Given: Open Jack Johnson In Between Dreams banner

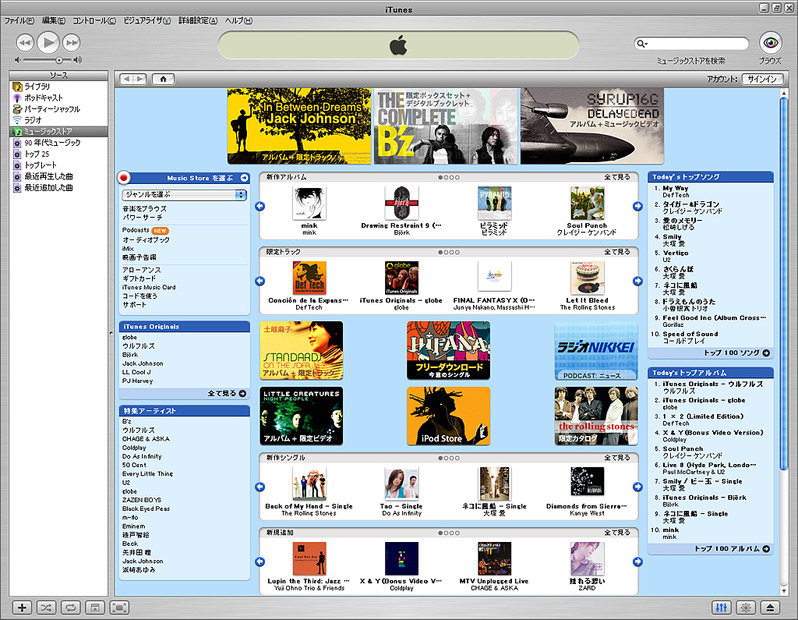Looking at the screenshot, I should point(299,126).
